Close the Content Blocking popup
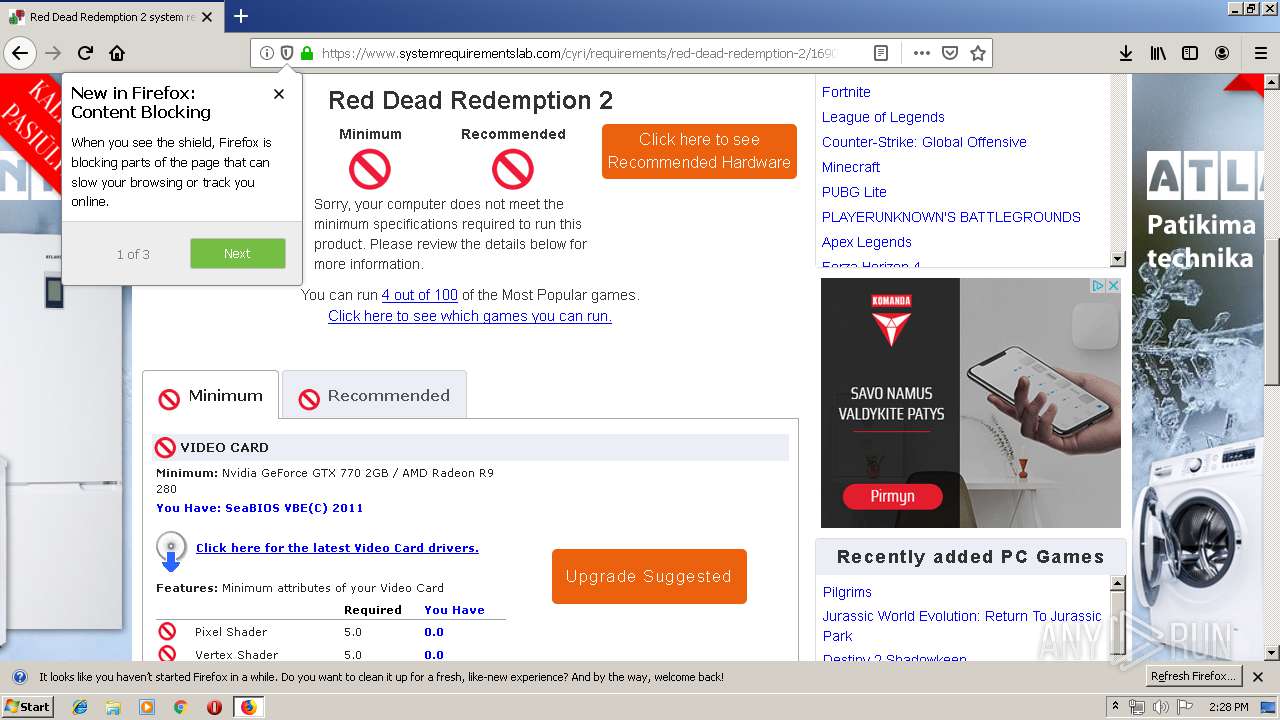 (279, 94)
